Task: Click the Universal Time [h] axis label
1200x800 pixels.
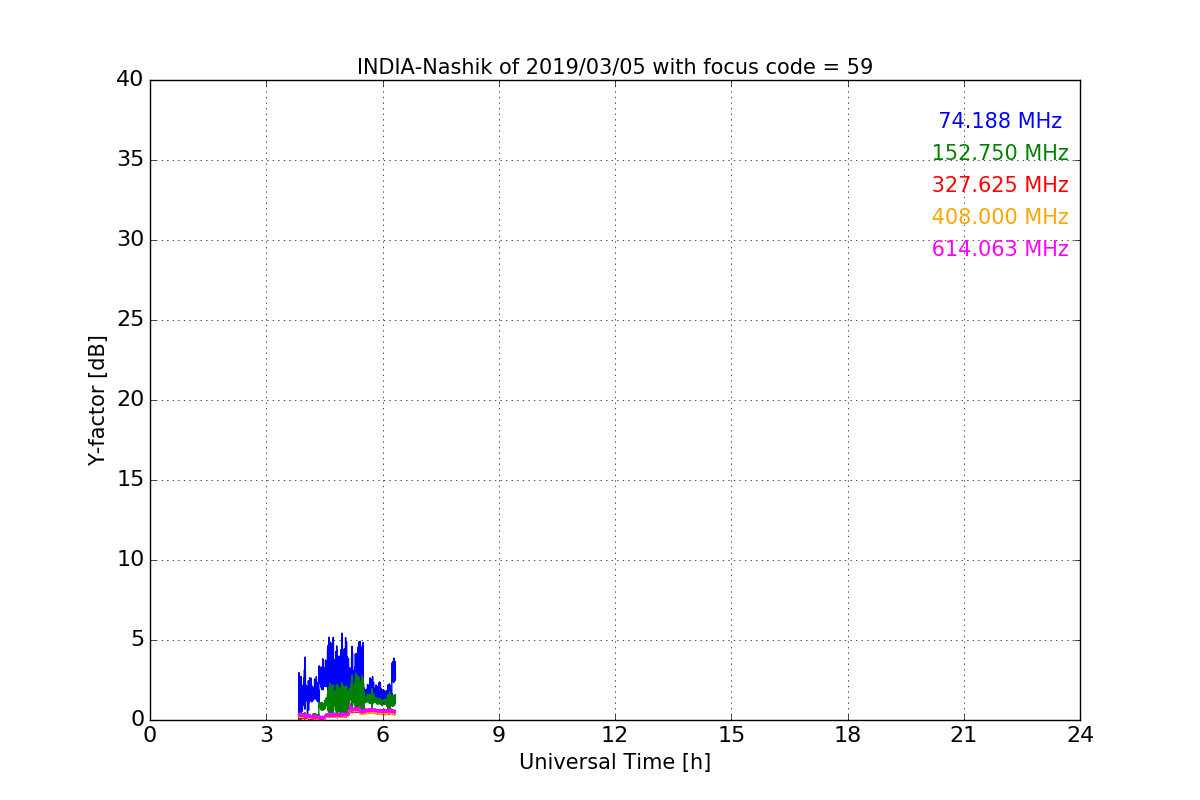Action: tap(615, 762)
